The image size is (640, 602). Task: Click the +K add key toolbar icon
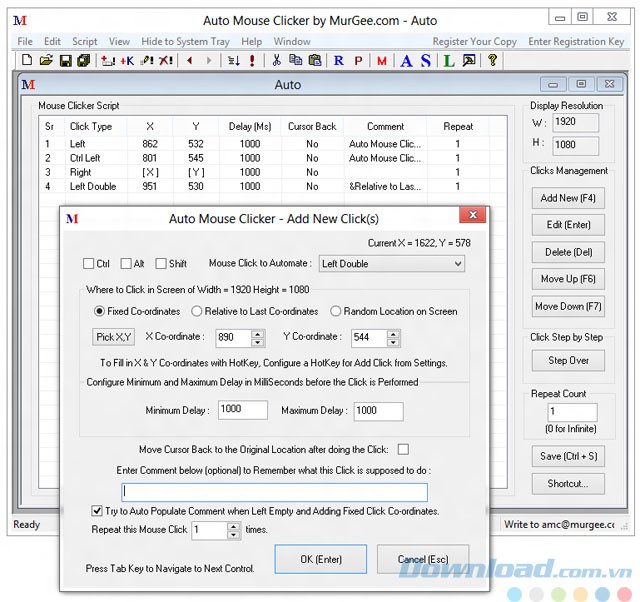[x=127, y=61]
